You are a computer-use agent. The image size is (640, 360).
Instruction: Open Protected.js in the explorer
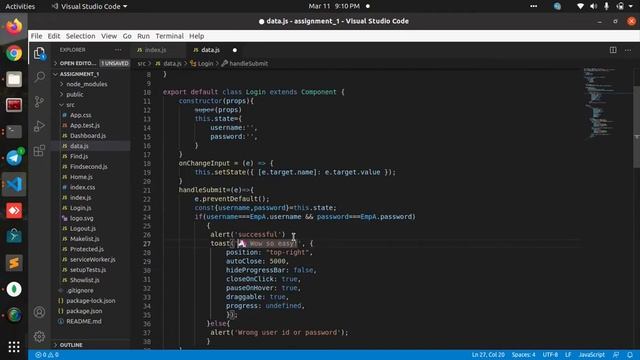(87, 249)
